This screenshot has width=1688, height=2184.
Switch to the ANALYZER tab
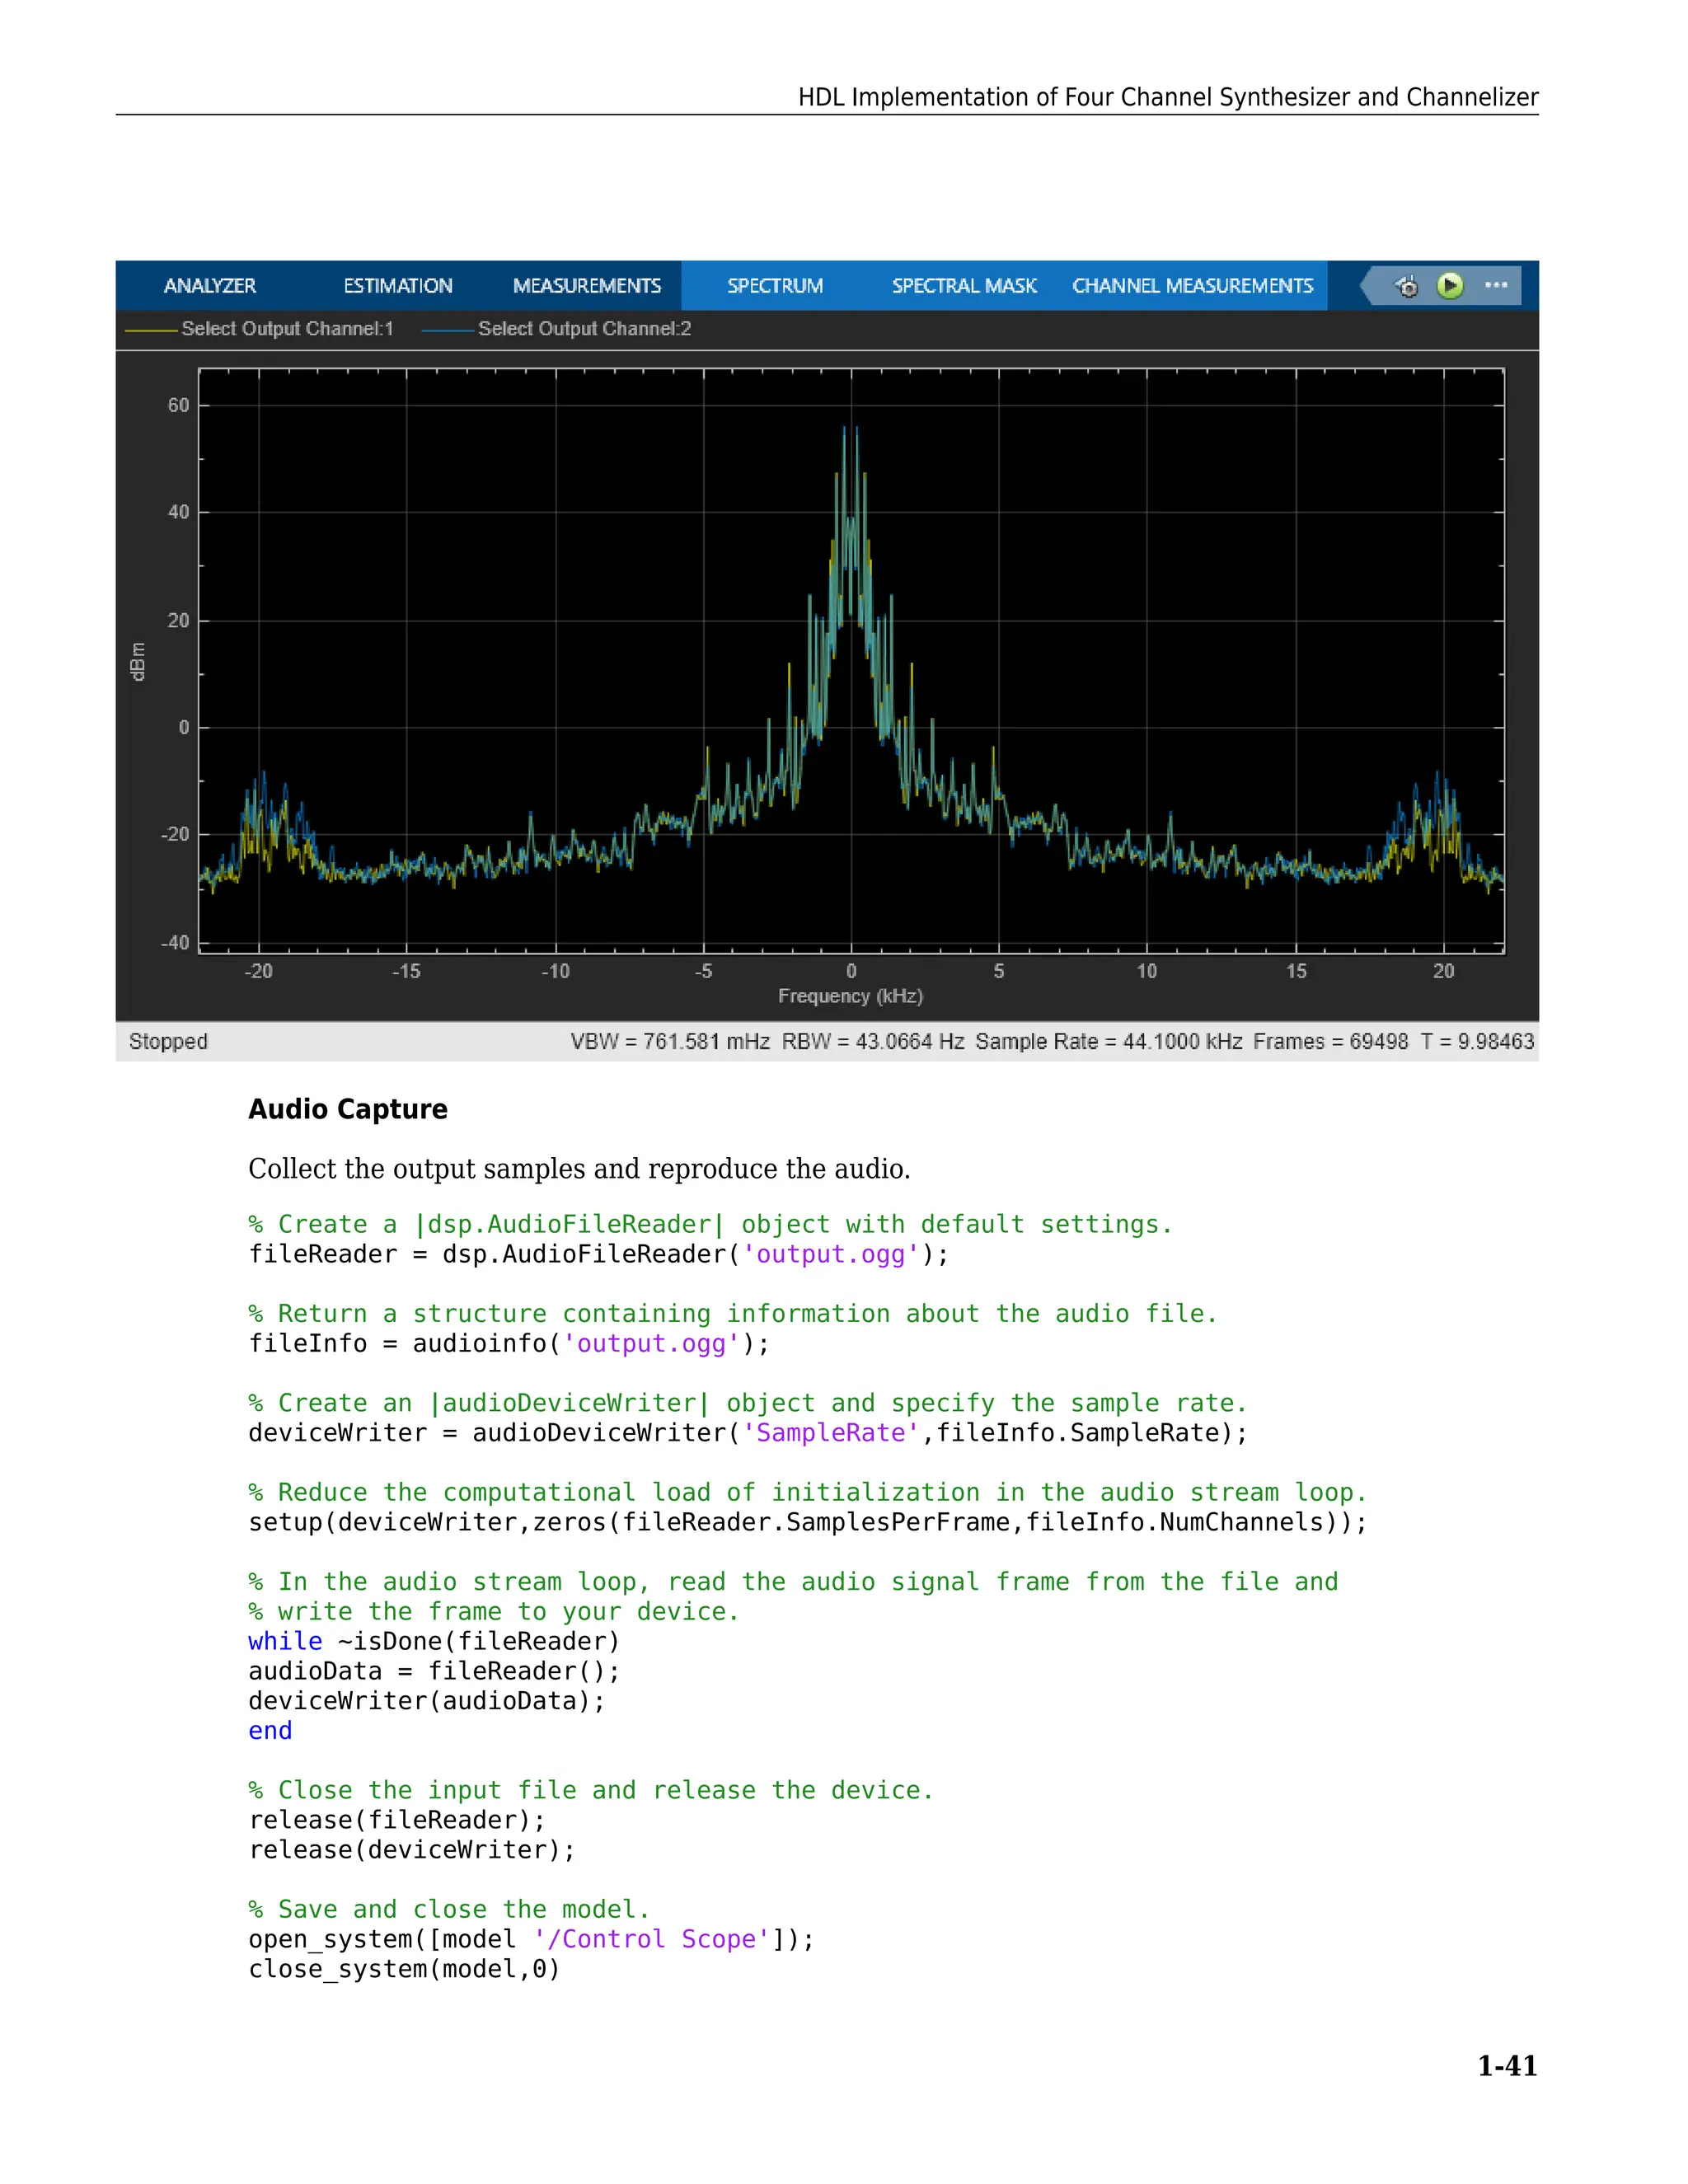coord(210,286)
